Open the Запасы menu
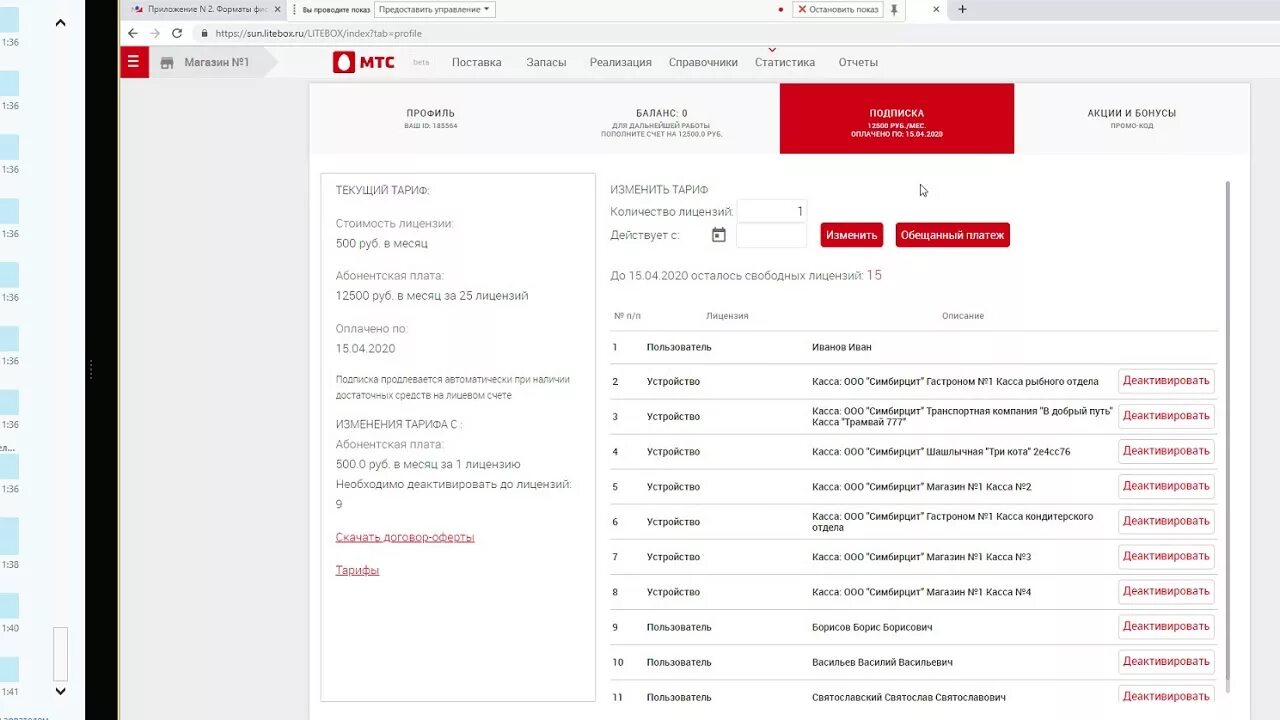The width and height of the screenshot is (1280, 720). [546, 62]
